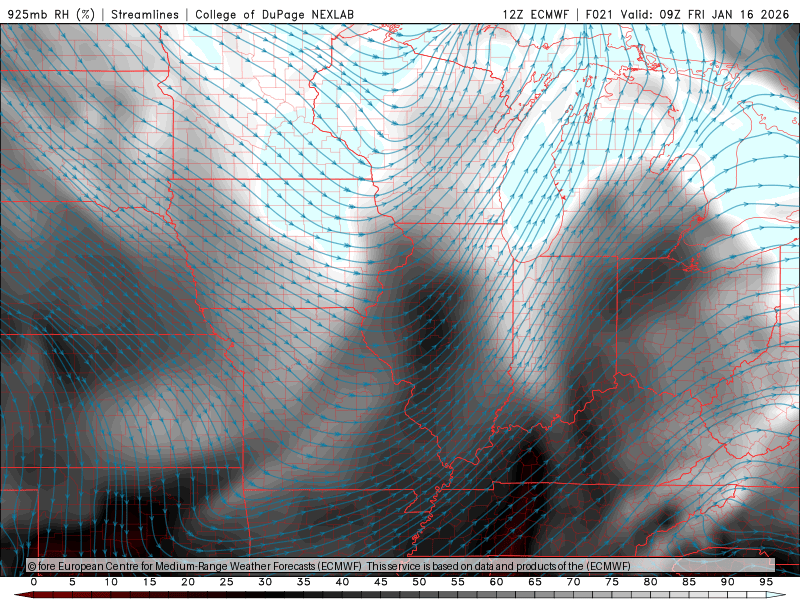Image resolution: width=800 pixels, height=600 pixels.
Task: Click the "F021" forecast hour label
Action: [x=599, y=14]
